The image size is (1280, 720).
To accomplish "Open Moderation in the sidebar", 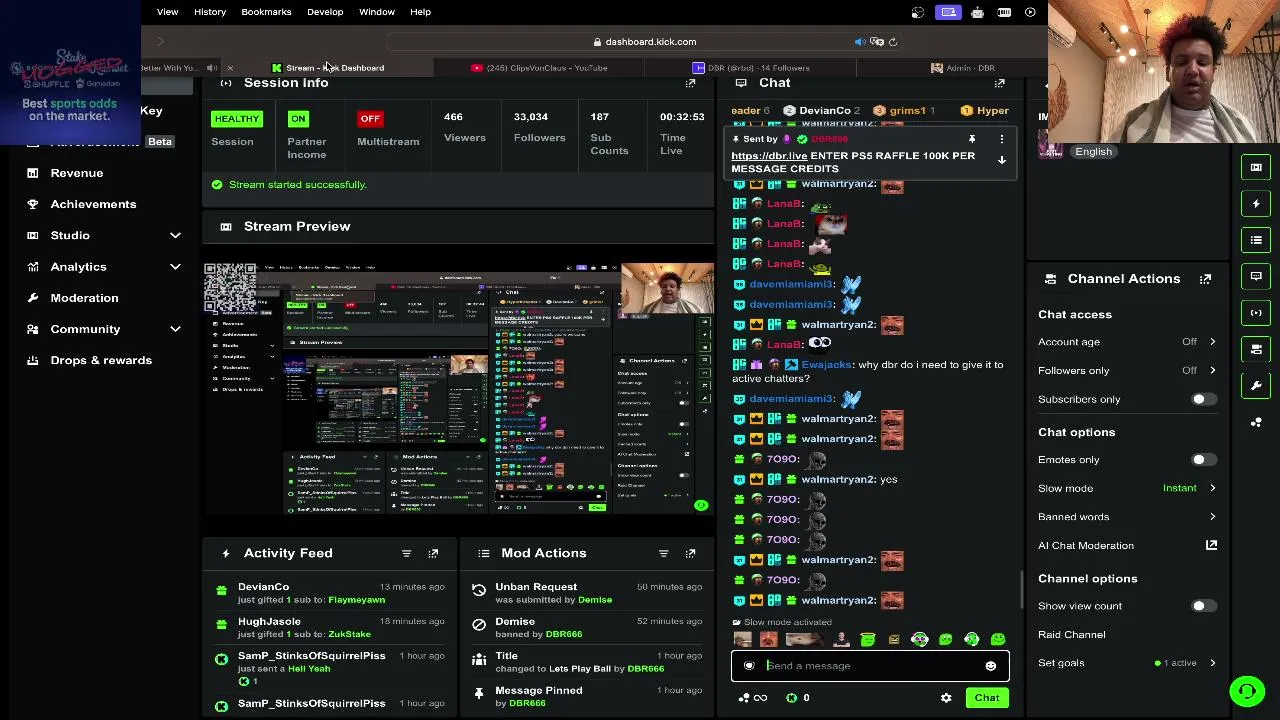I will pos(84,298).
